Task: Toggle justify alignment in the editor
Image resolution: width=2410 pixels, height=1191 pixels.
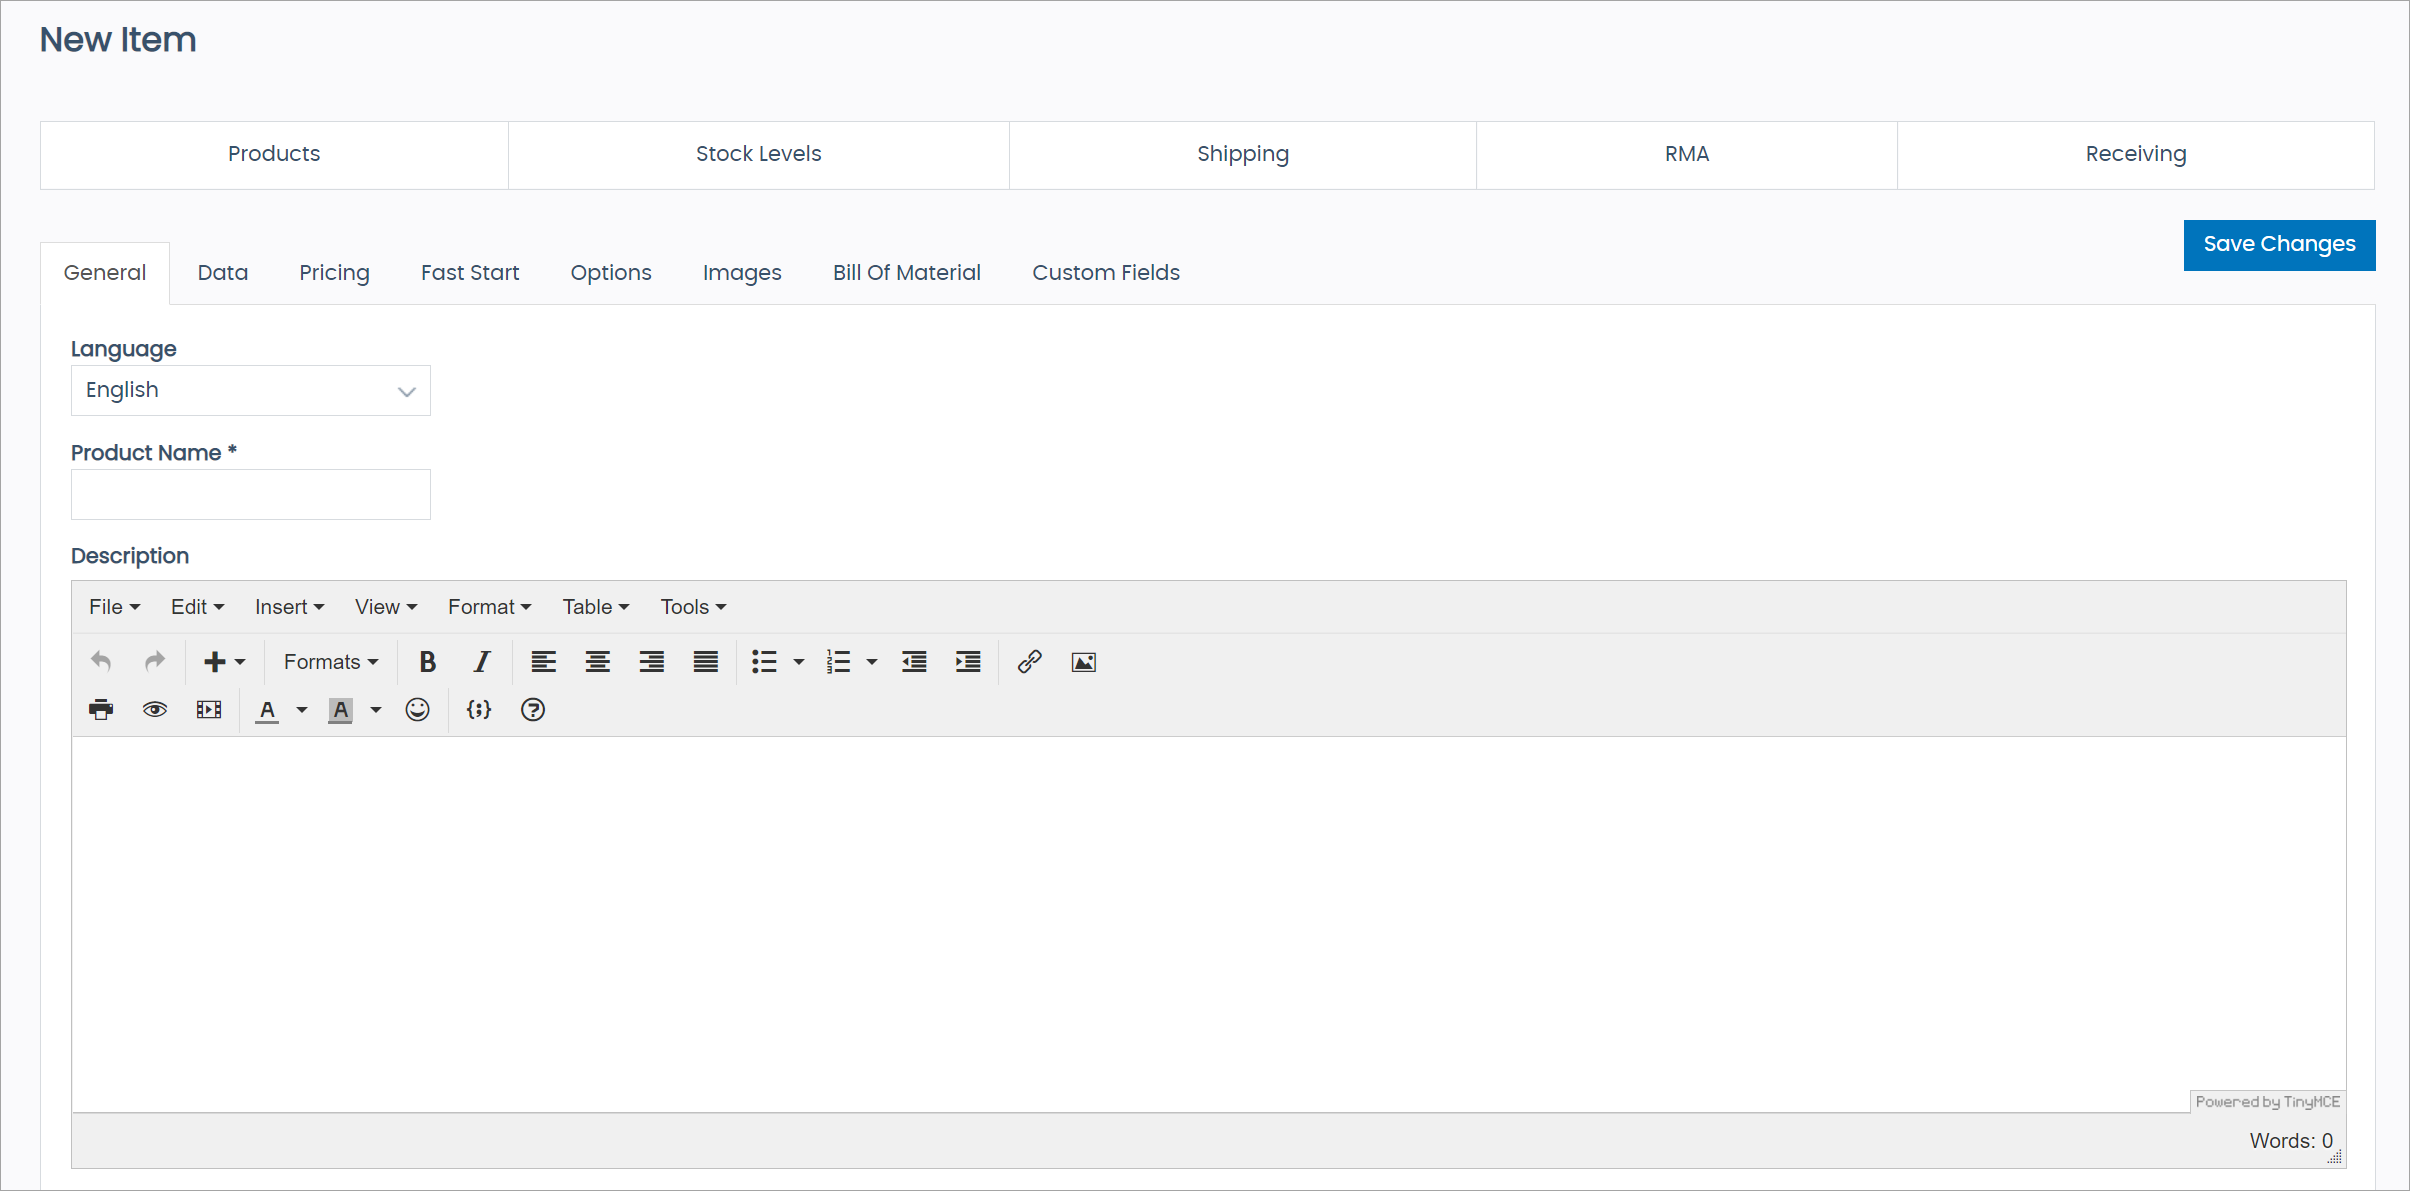Action: click(705, 661)
